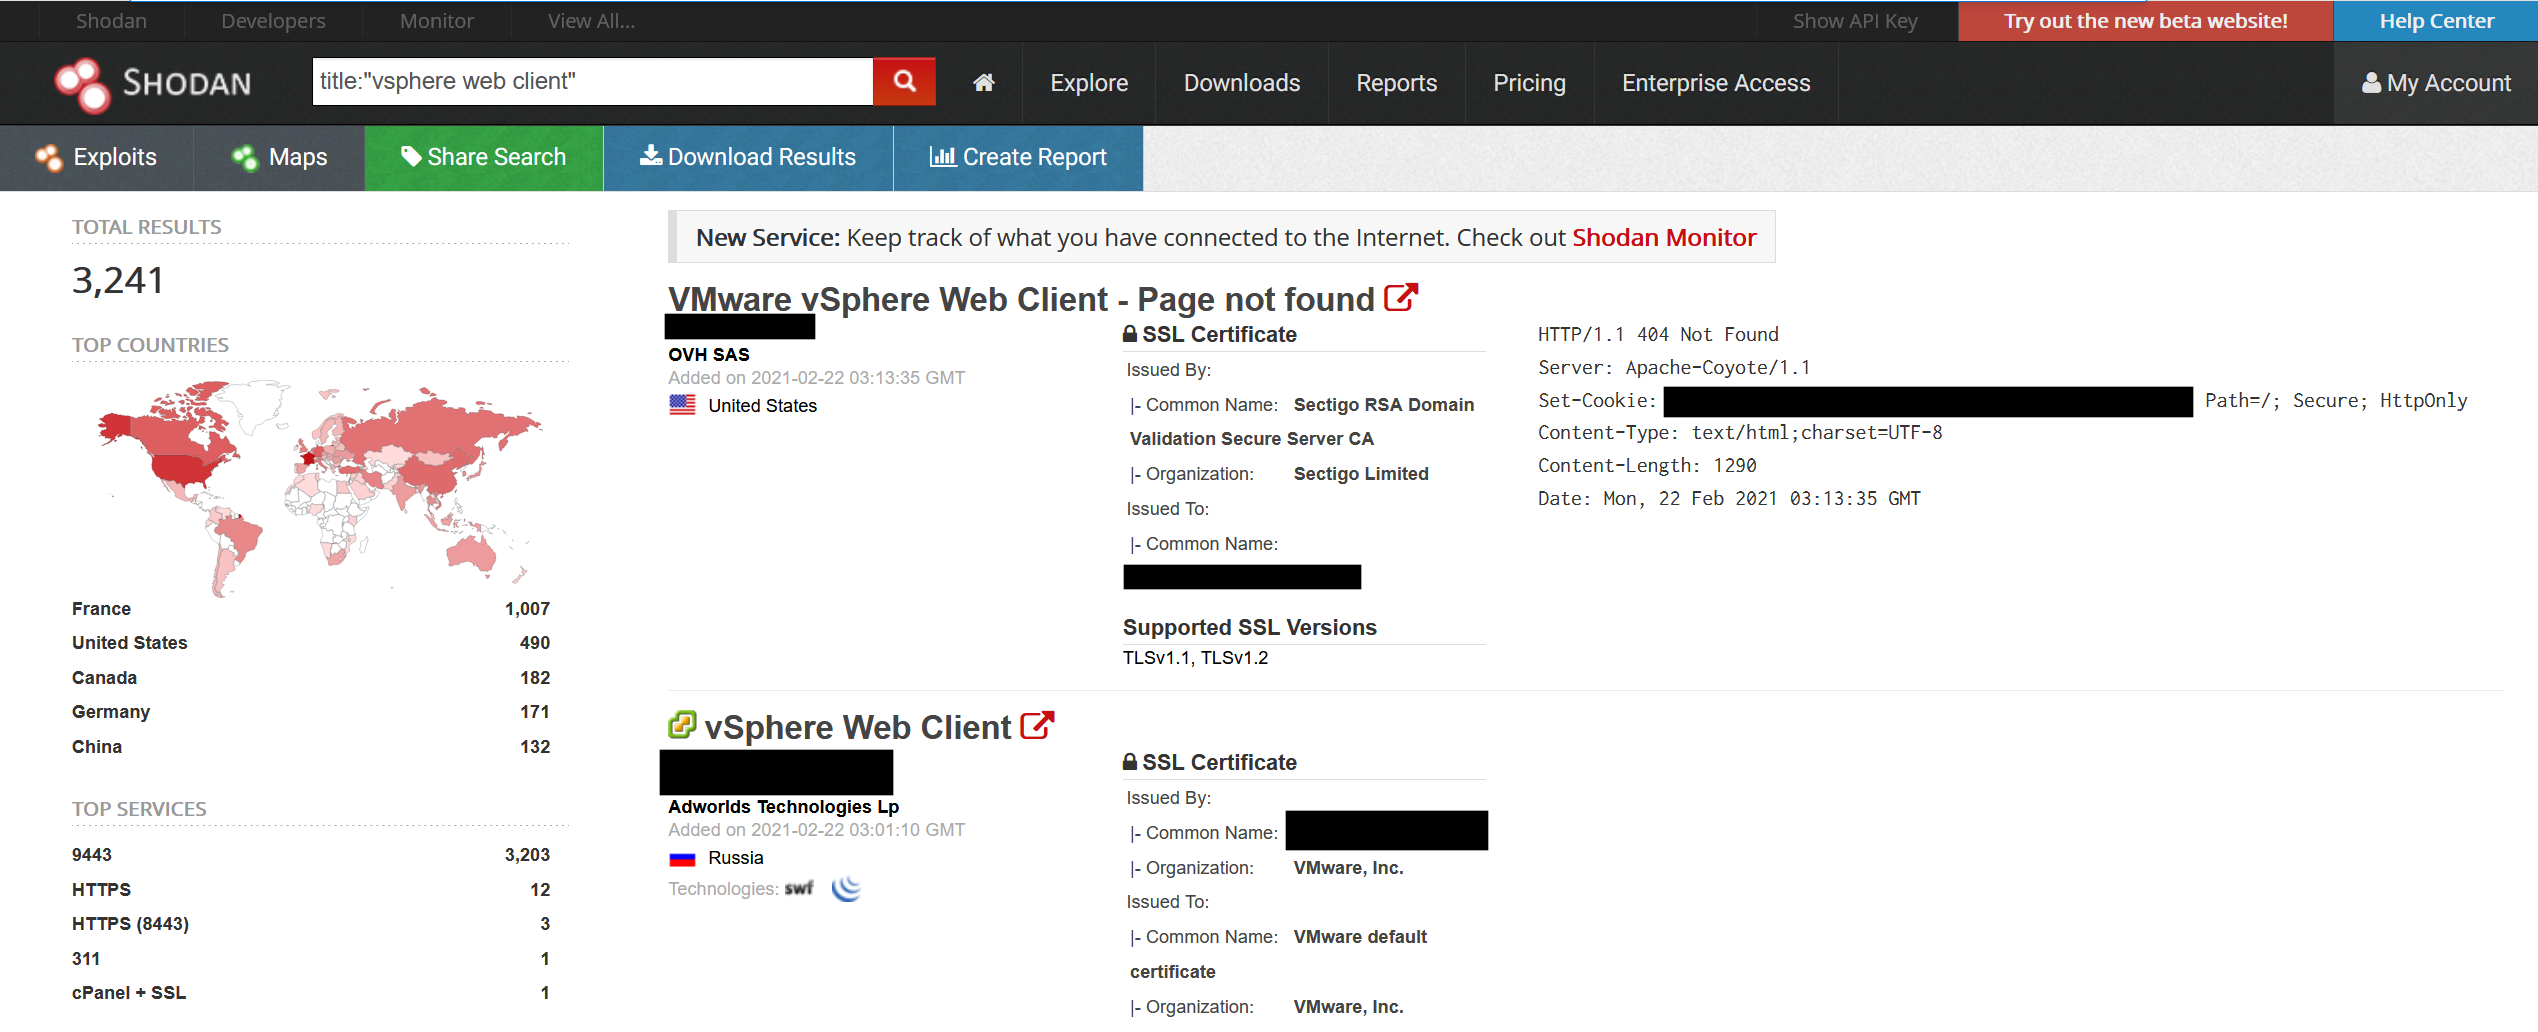
Task: Open Downloads page
Action: point(1242,83)
